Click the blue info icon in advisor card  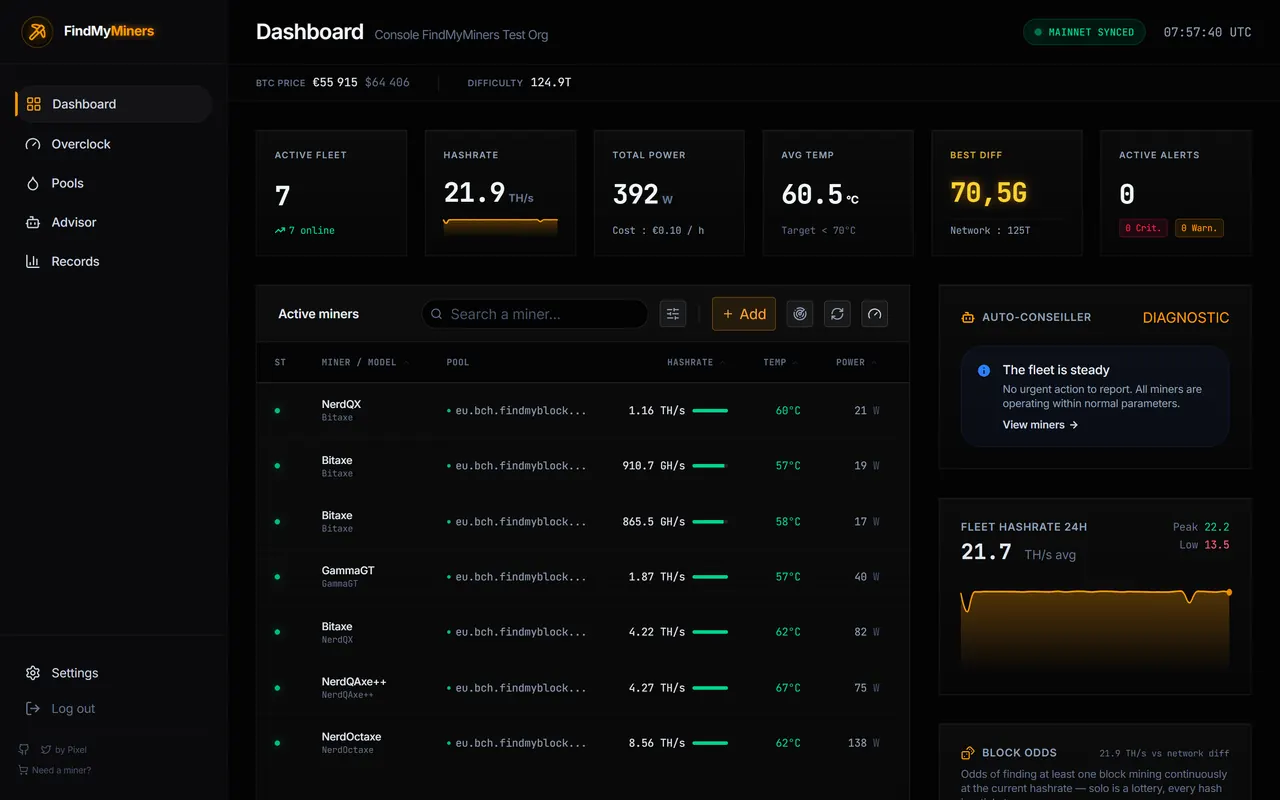[x=983, y=370]
